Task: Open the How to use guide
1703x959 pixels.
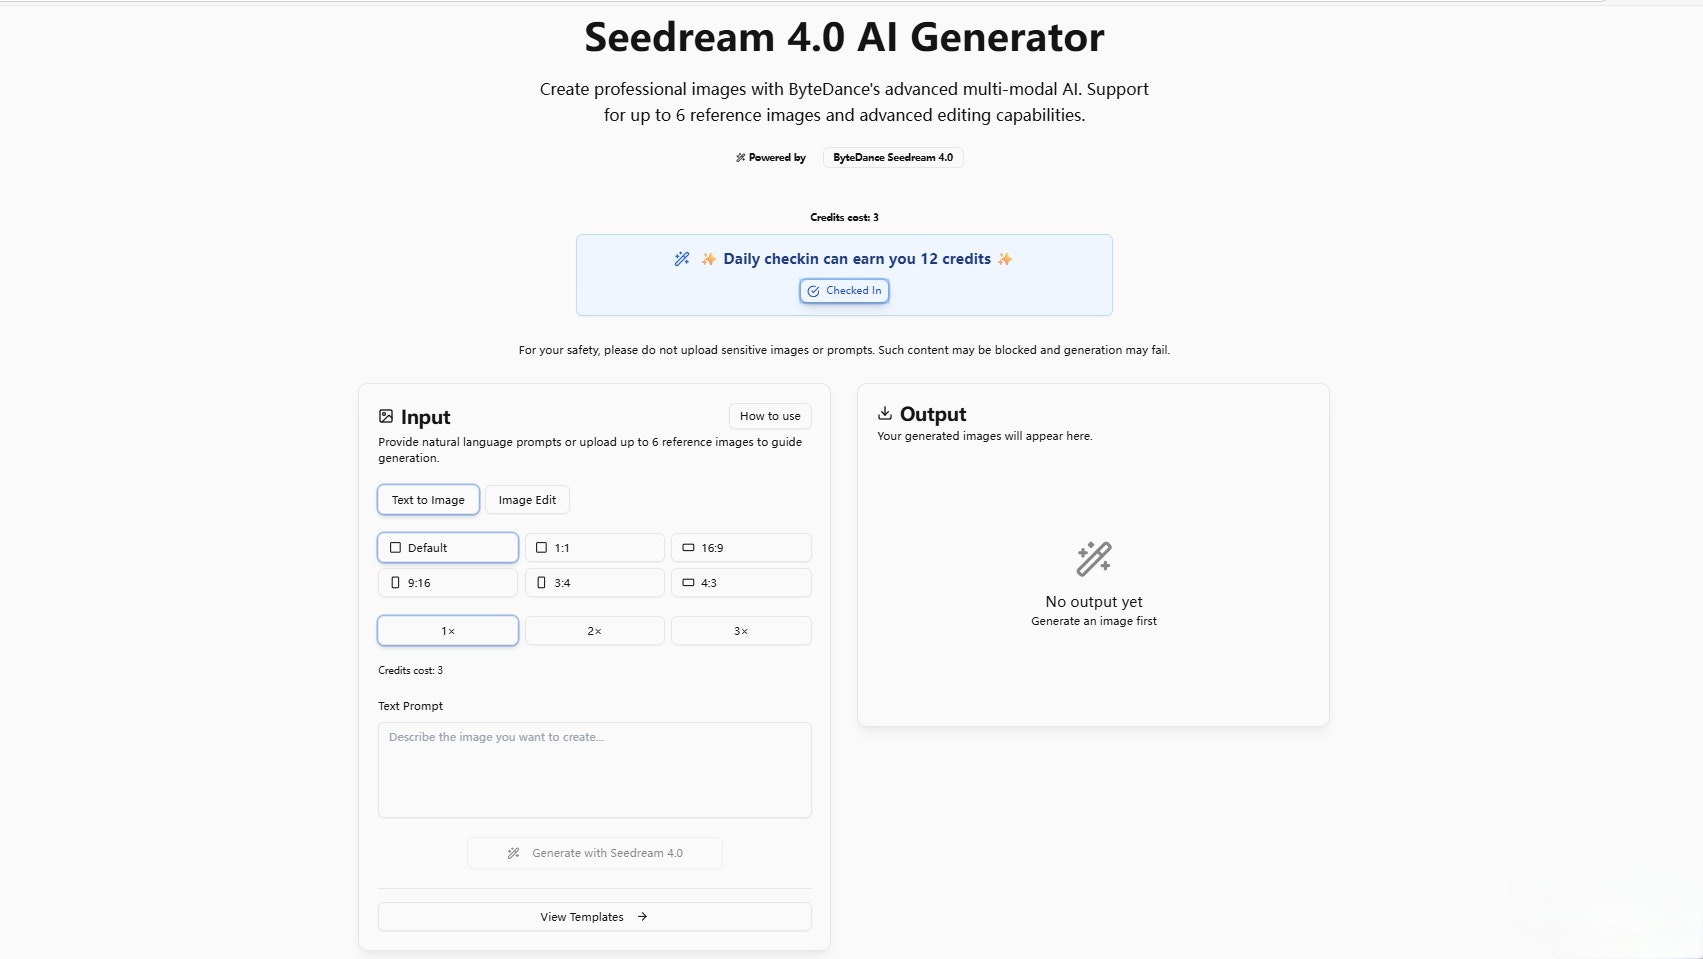Action: point(769,416)
